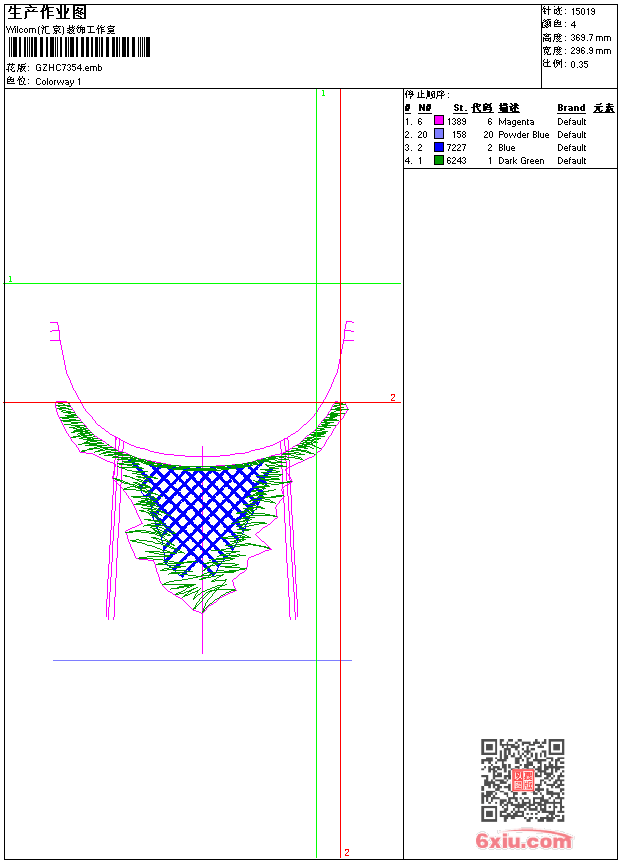Click stitch count 1389 in Magenta row
This screenshot has height=860, width=620.
[x=456, y=121]
